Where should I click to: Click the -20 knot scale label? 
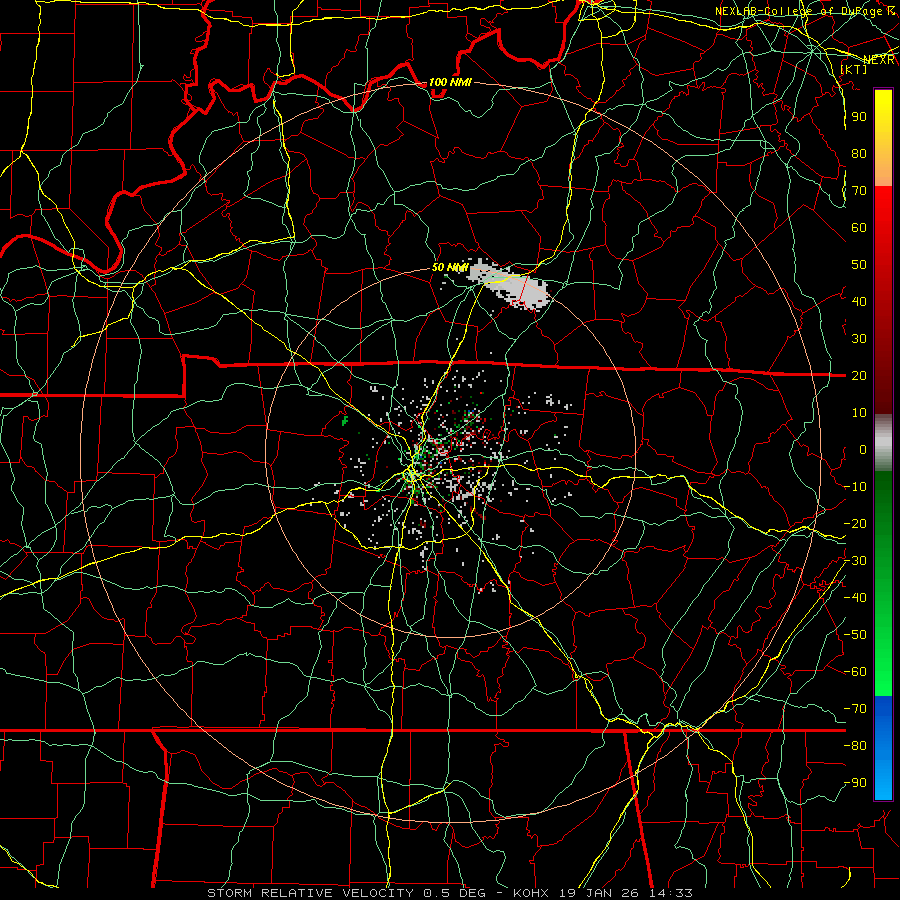[x=856, y=523]
